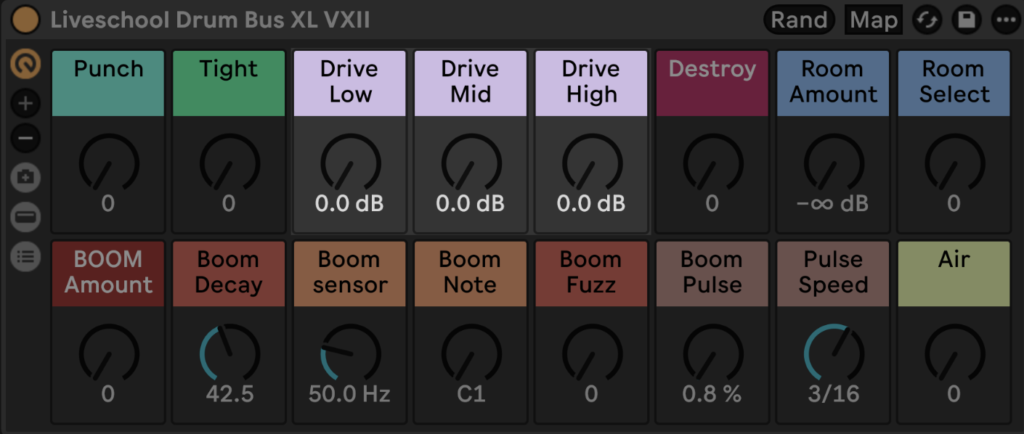
Task: Add macro with the plus icon
Action: click(x=26, y=103)
